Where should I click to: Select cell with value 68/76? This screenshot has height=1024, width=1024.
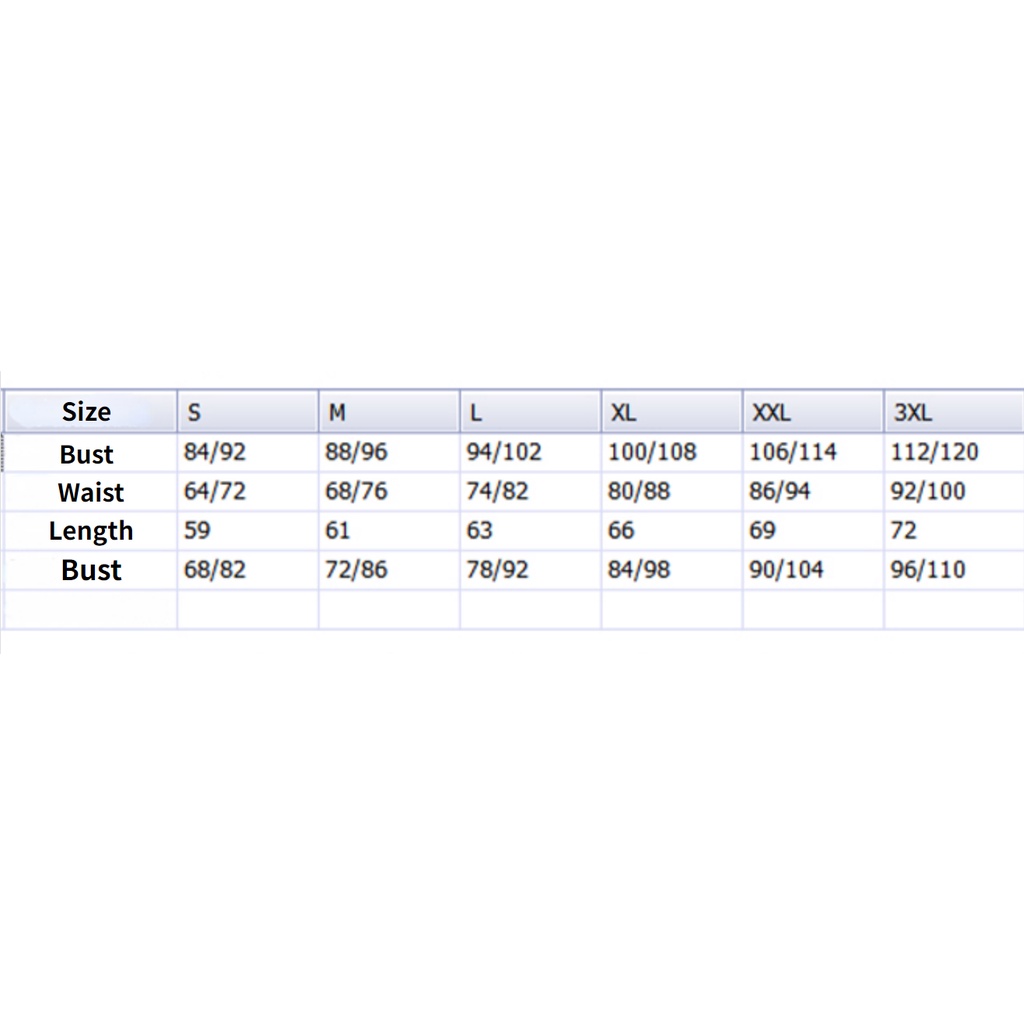click(389, 492)
